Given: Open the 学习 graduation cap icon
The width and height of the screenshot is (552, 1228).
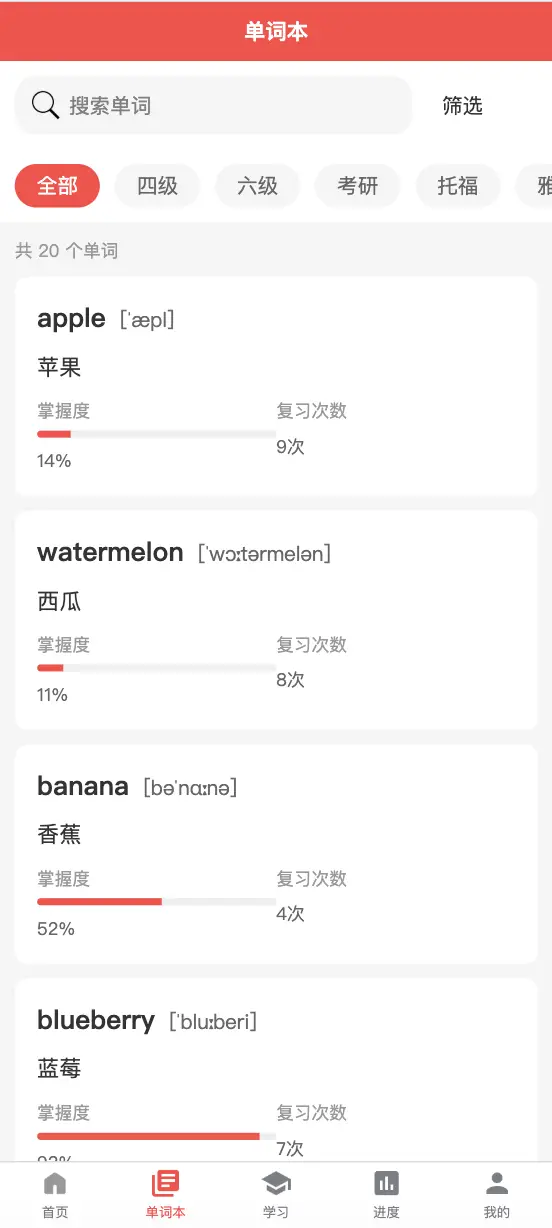Looking at the screenshot, I should [x=276, y=1184].
